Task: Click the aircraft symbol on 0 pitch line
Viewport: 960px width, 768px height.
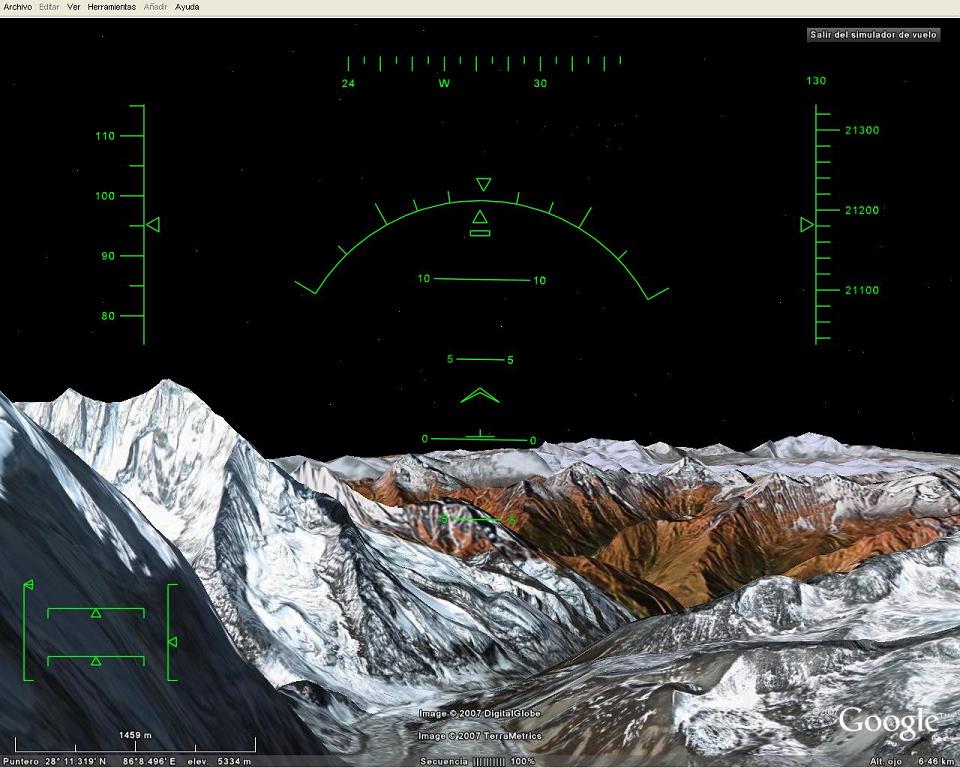Action: pos(481,435)
